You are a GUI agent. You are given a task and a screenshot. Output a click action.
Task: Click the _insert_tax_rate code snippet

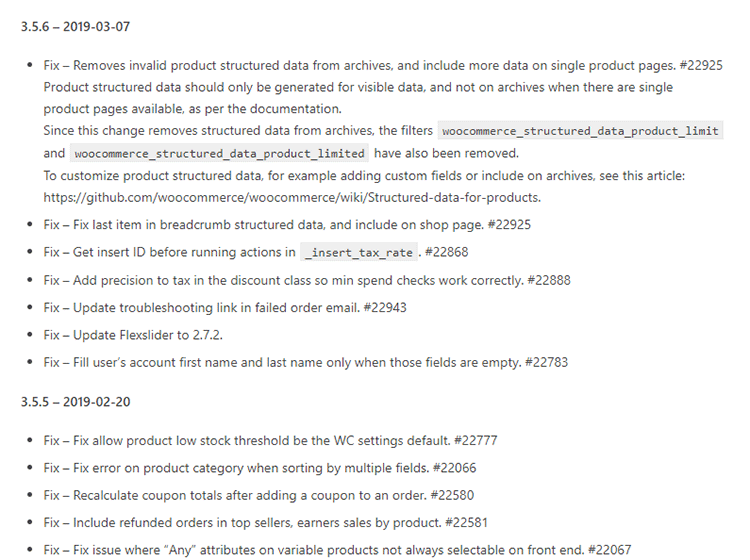click(x=359, y=253)
